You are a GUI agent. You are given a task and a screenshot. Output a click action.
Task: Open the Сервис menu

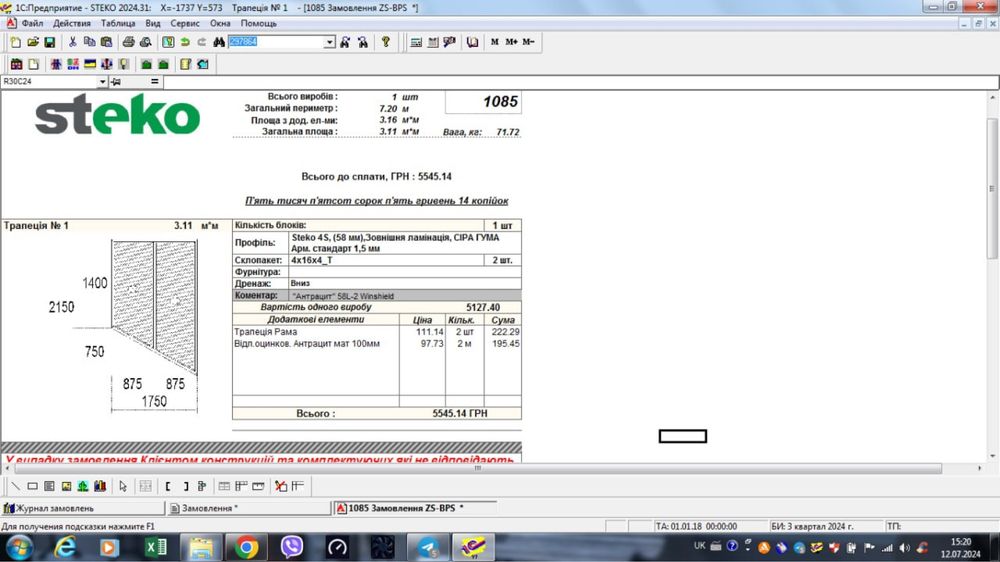[x=185, y=24]
